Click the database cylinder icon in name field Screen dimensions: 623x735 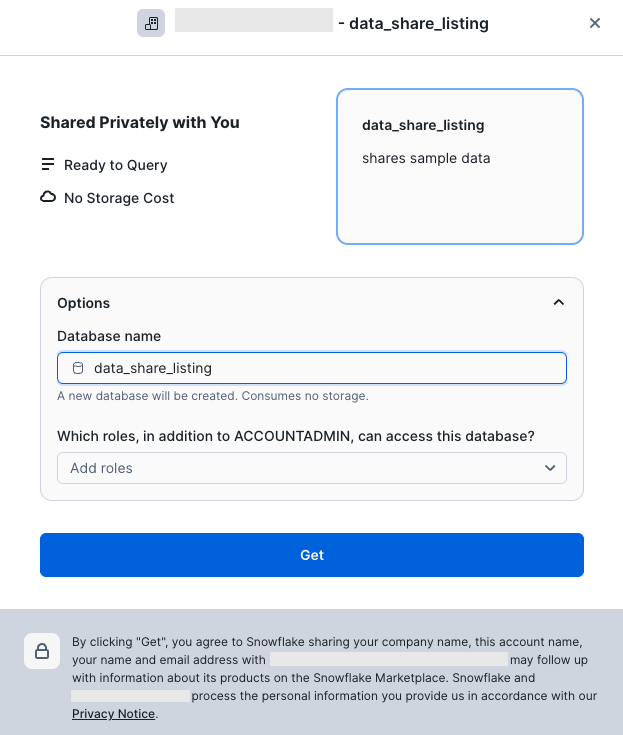coord(78,368)
